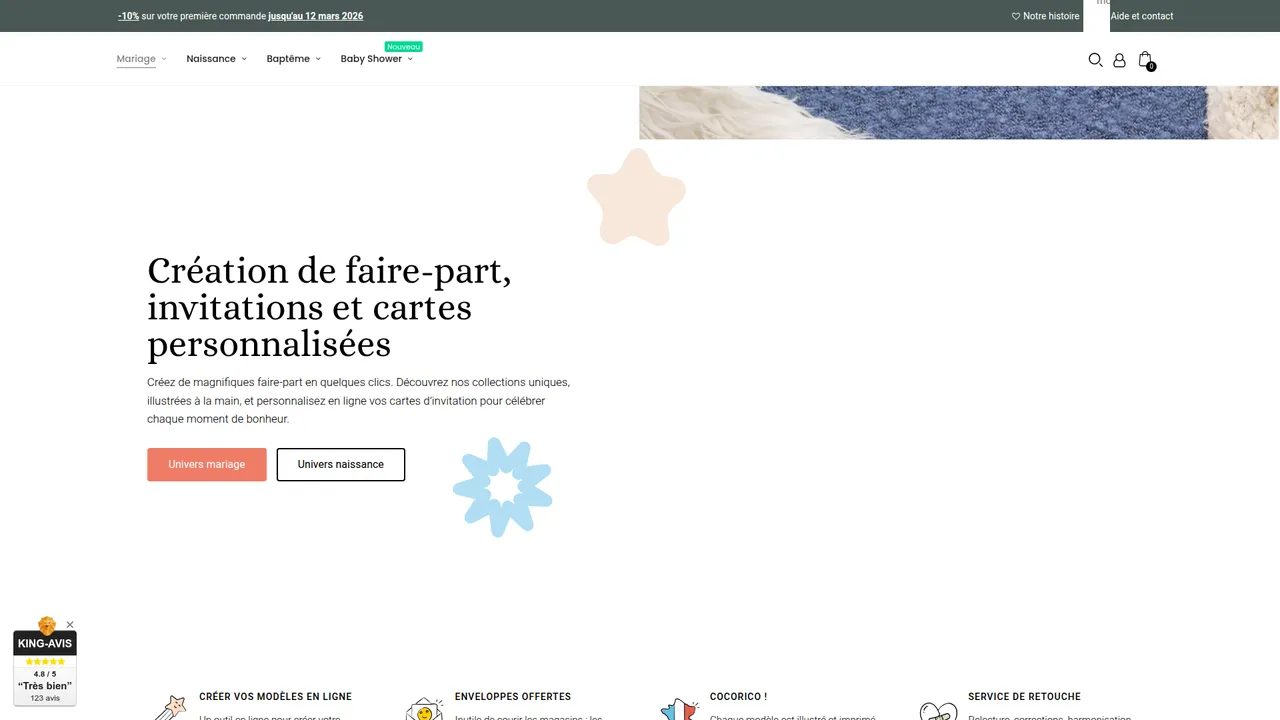1280x720 pixels.
Task: Click the France map Cocorico icon
Action: (x=680, y=708)
